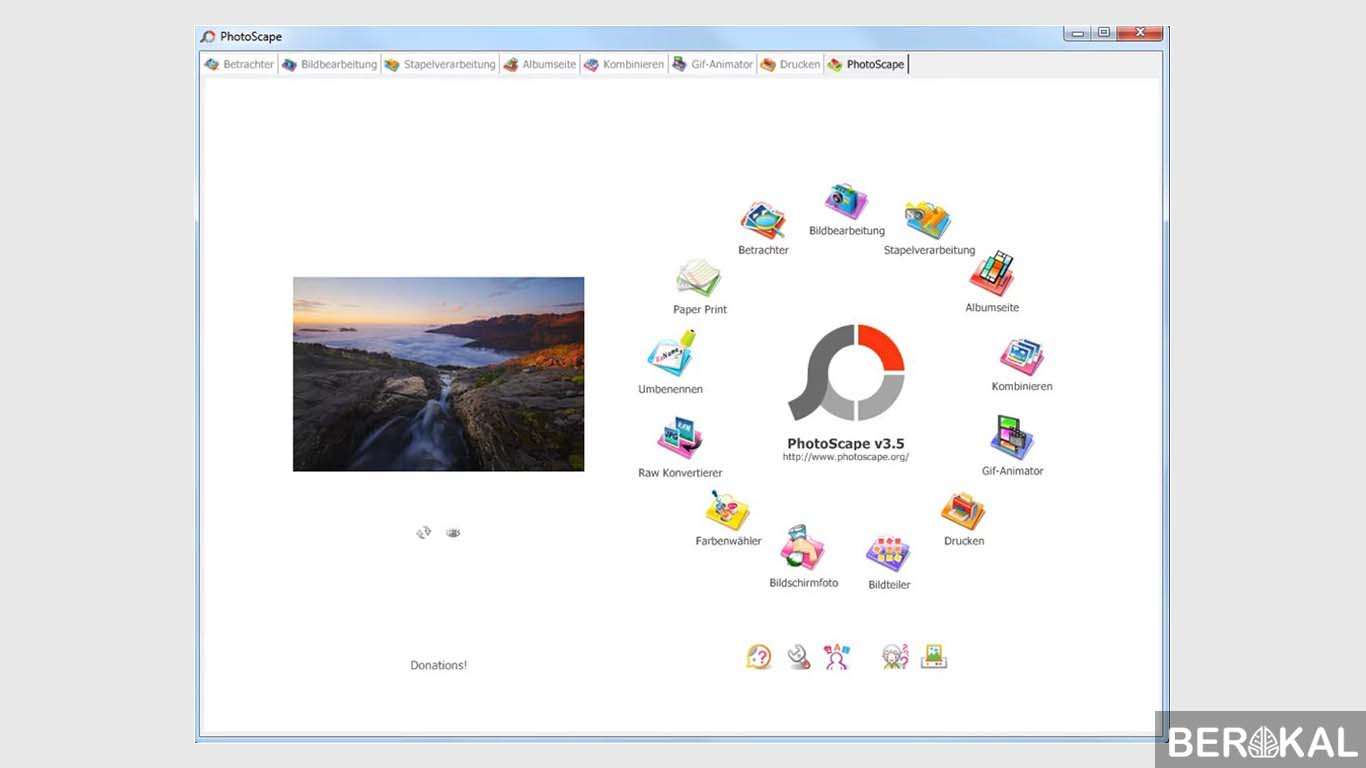Select the Kombinieren tab

tap(624, 64)
